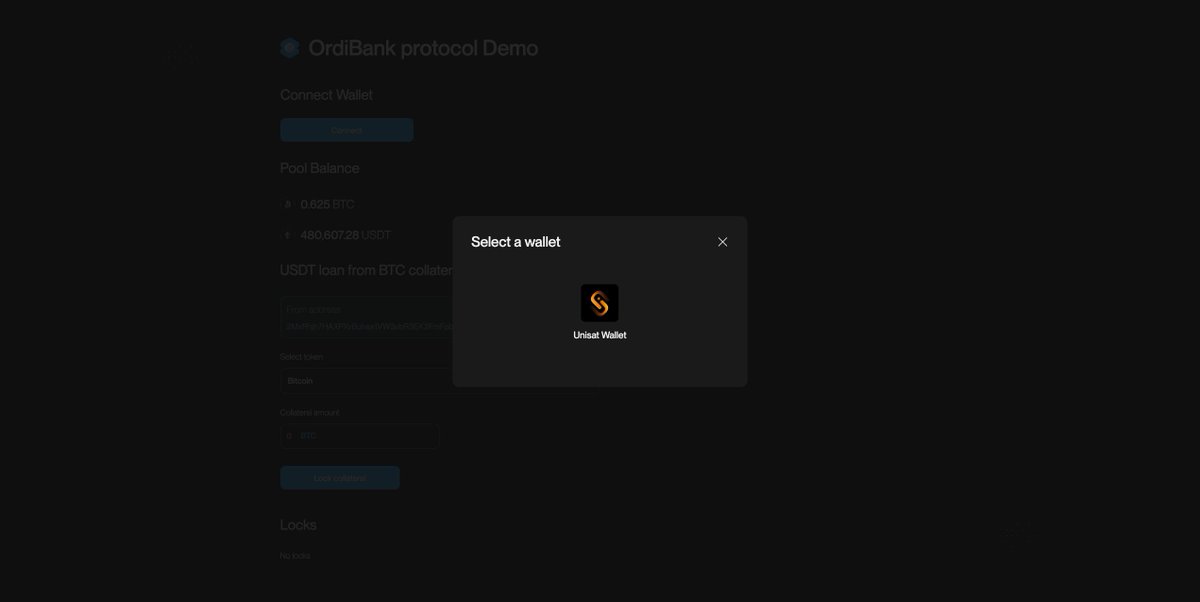Click the 0.625 BTC pool balance
This screenshot has width=1200, height=602.
[x=327, y=204]
